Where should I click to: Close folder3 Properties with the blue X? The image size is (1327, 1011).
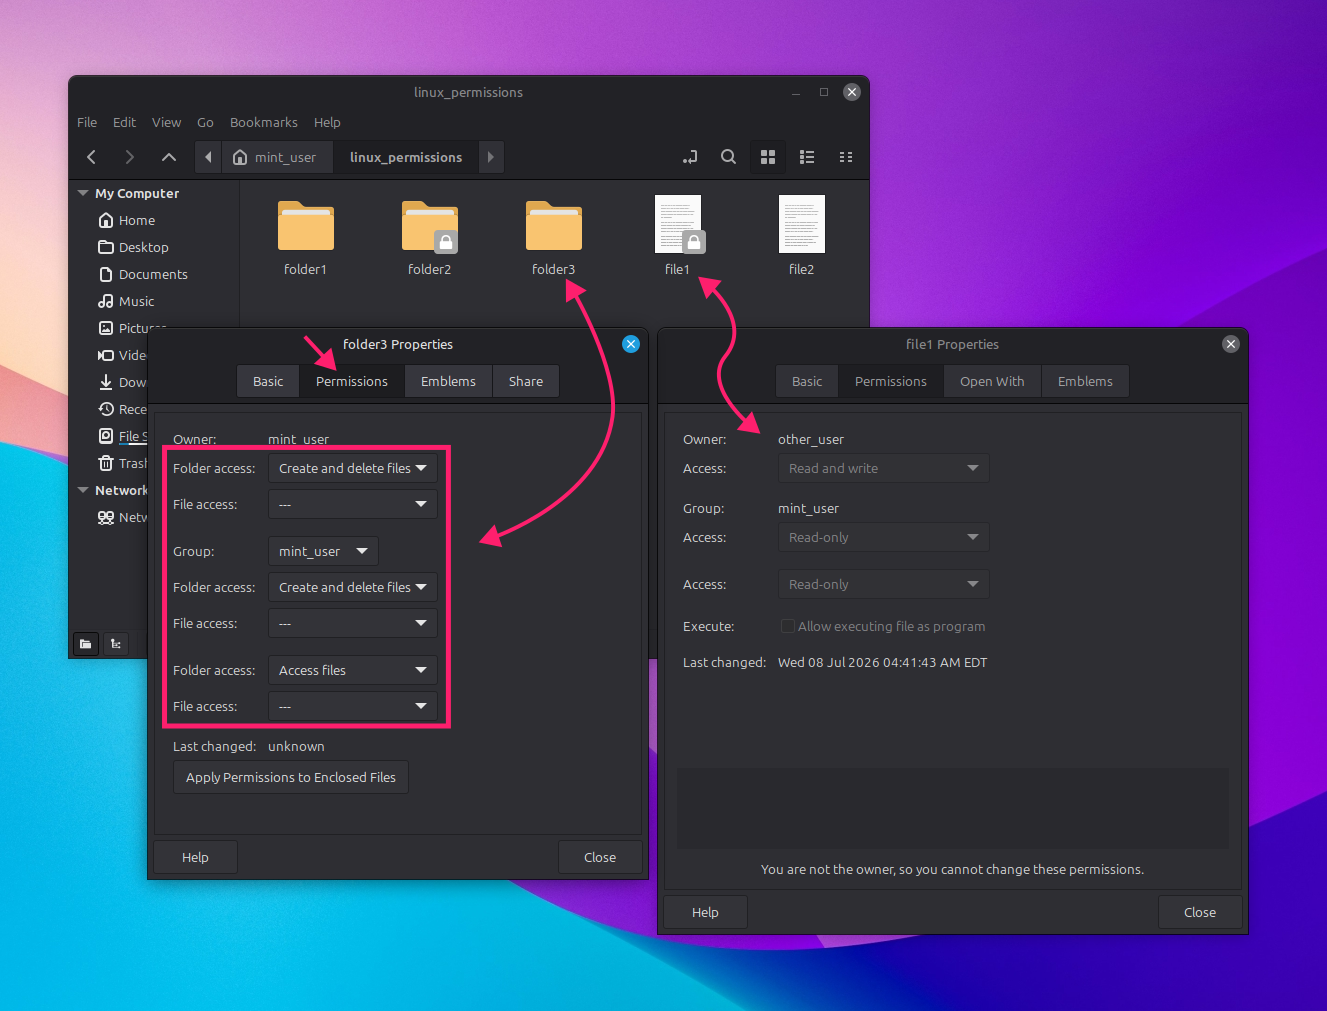[631, 344]
